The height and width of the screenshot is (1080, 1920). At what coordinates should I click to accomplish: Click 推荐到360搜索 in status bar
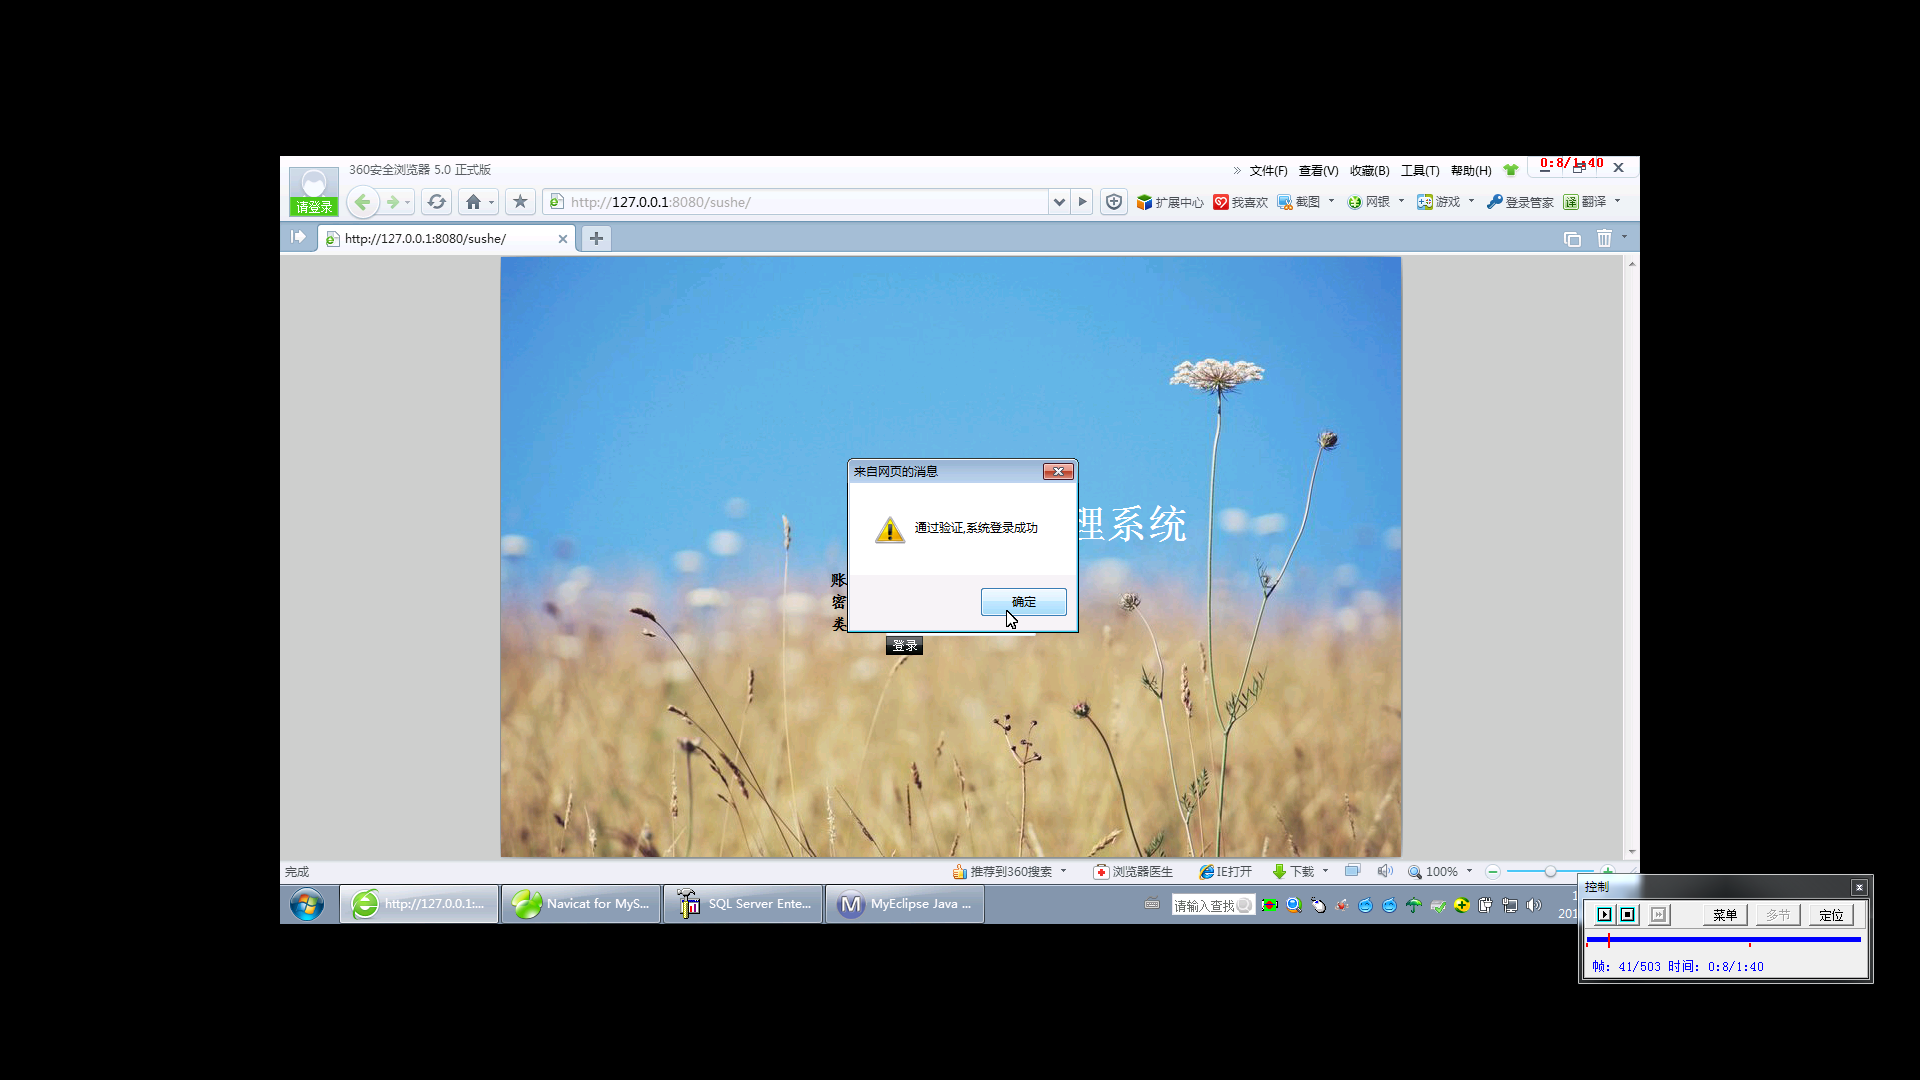(1002, 872)
